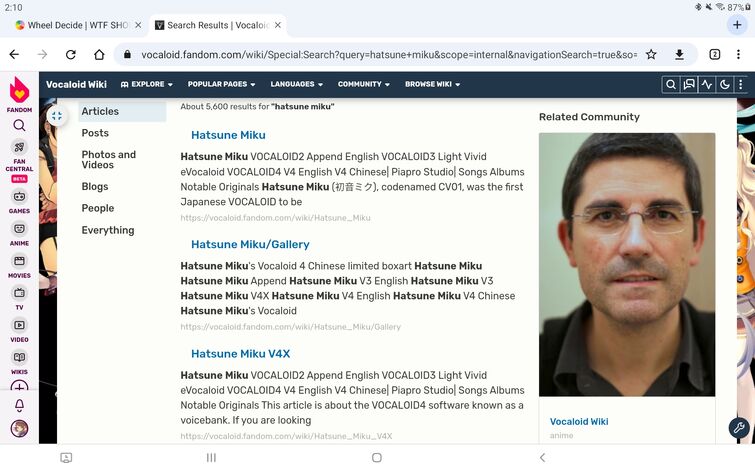Open the wiki recent activity pulse icon

tap(707, 85)
